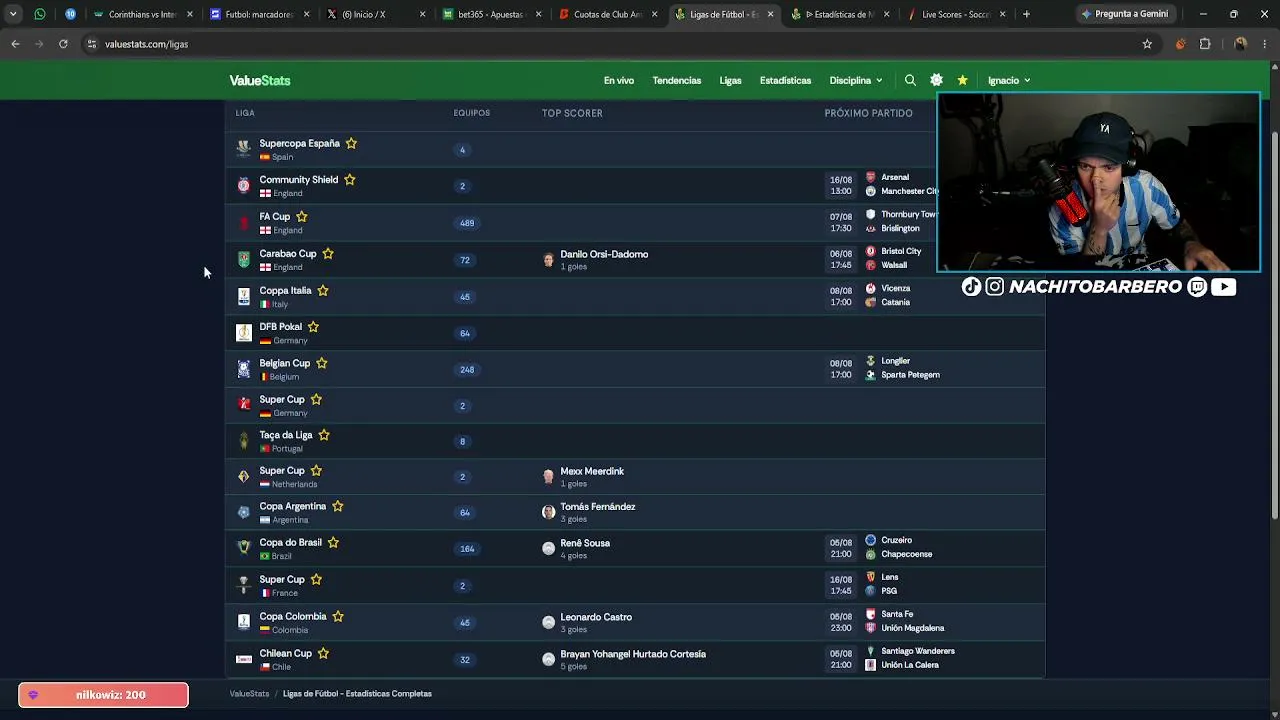Screen dimensions: 1280x720
Task: Click the ValueStats logo
Action: (x=260, y=80)
